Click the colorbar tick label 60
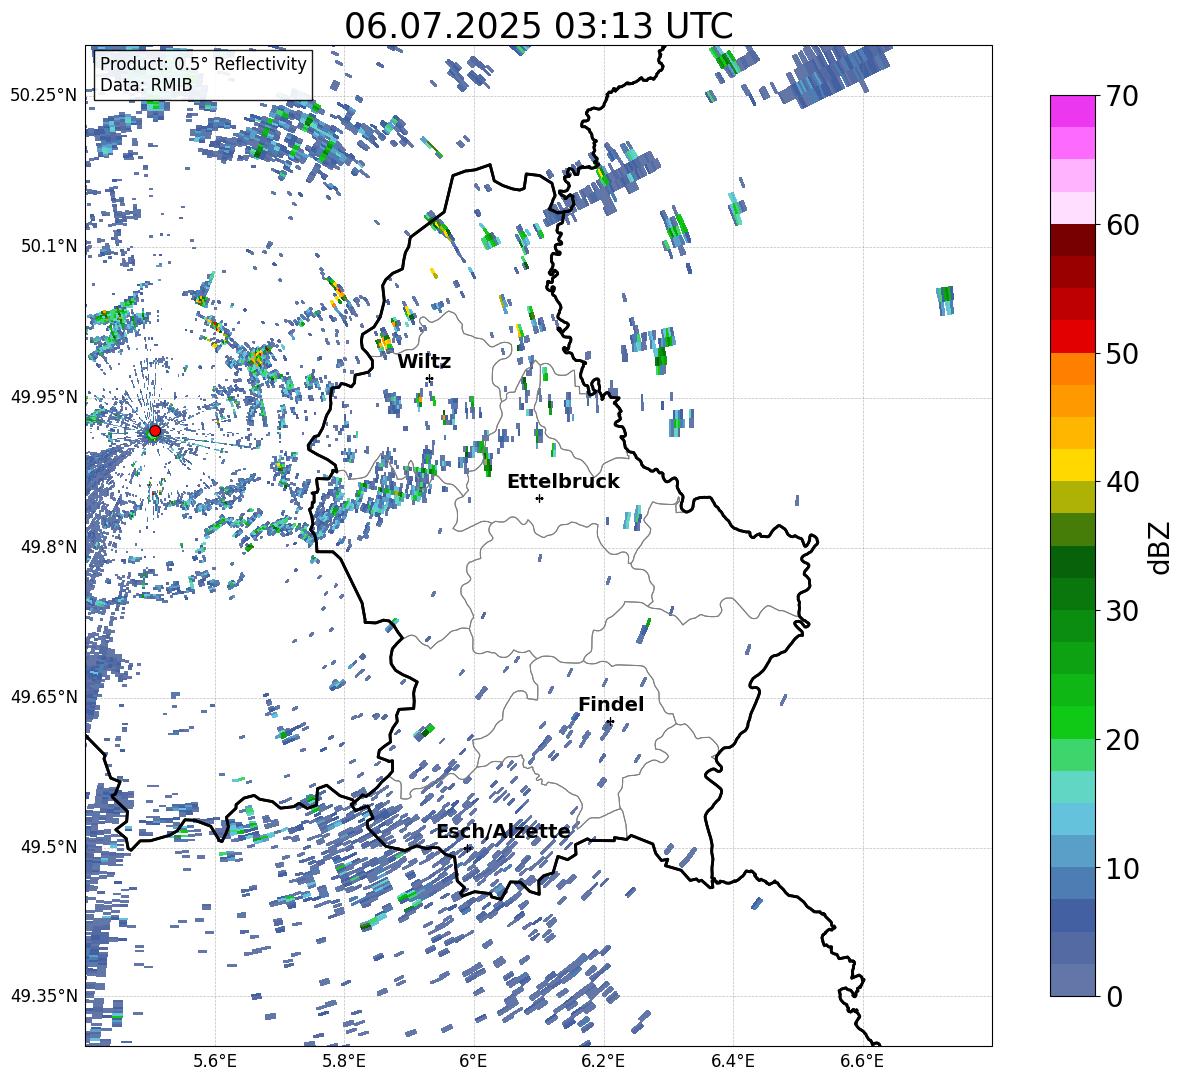1184x1081 pixels. (1122, 225)
